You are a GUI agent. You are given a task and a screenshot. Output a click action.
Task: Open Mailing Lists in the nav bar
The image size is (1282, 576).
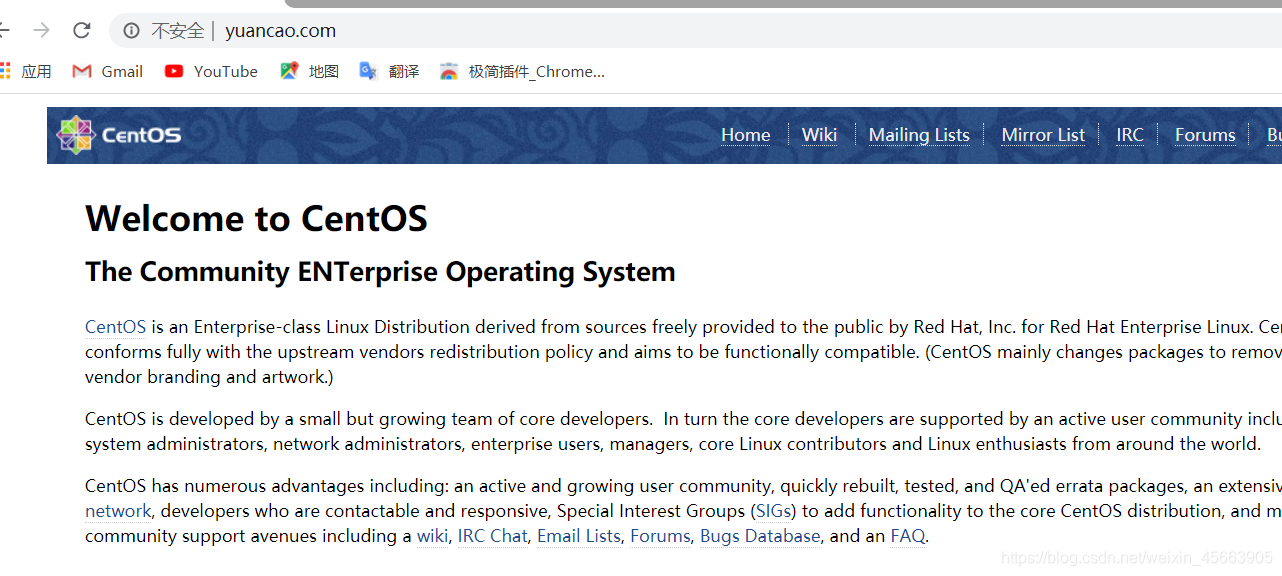point(919,135)
